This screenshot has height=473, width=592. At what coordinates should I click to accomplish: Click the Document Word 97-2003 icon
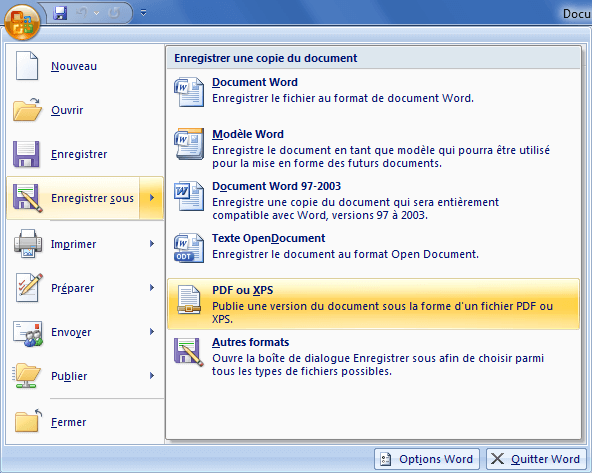click(189, 196)
